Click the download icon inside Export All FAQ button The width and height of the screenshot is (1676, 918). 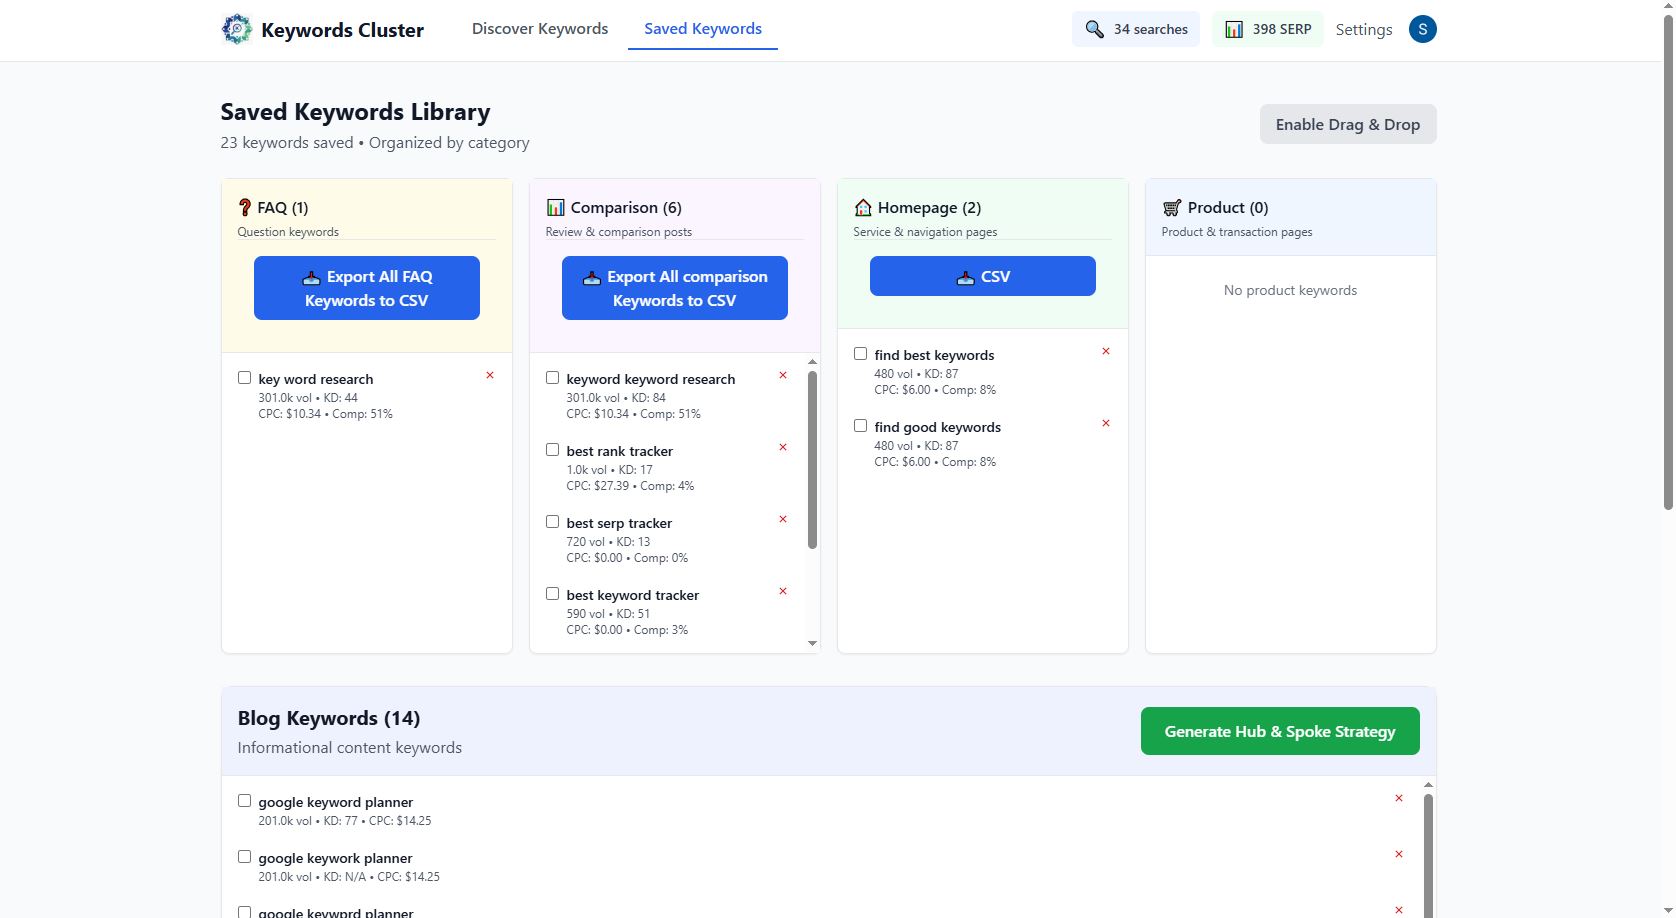point(311,277)
